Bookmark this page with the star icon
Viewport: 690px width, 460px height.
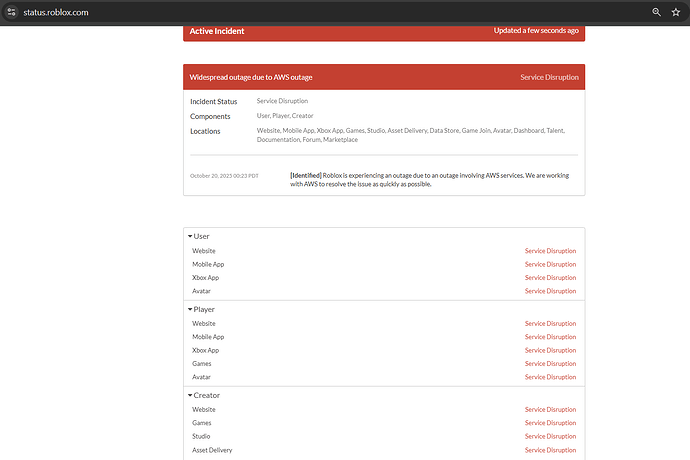click(676, 12)
